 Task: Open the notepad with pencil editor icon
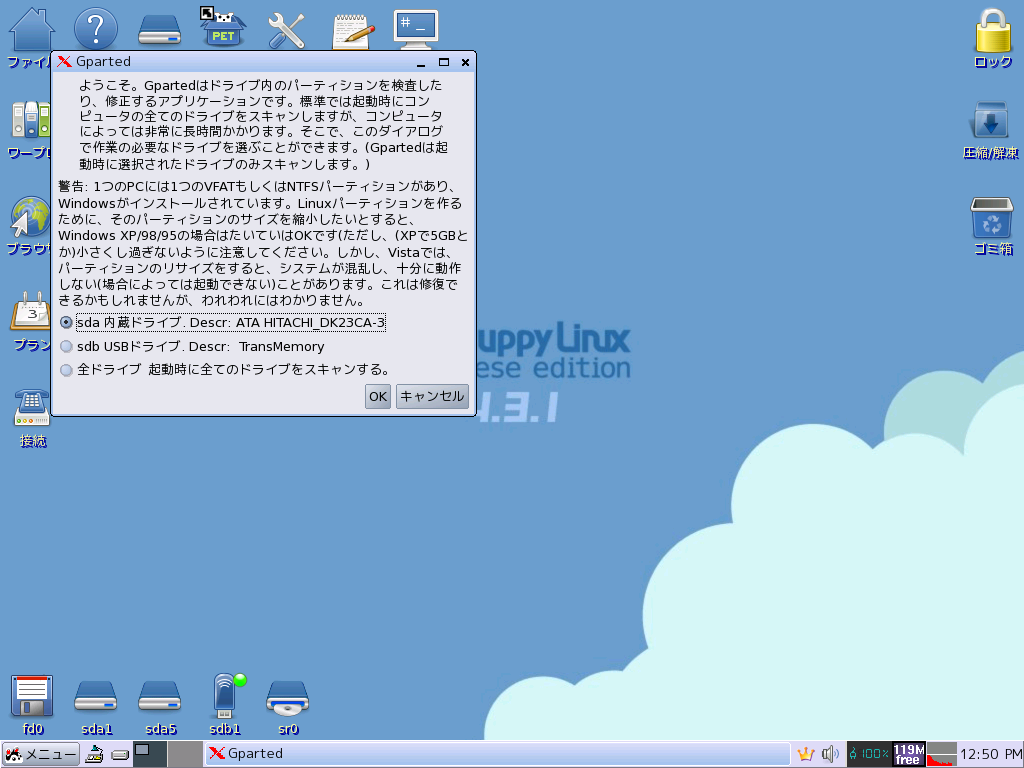(352, 31)
